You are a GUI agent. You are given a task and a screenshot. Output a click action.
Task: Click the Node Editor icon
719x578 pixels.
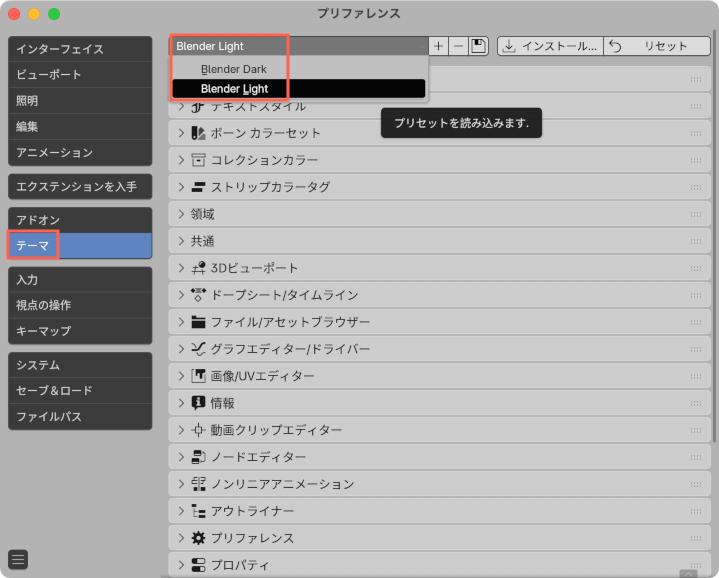tap(198, 457)
